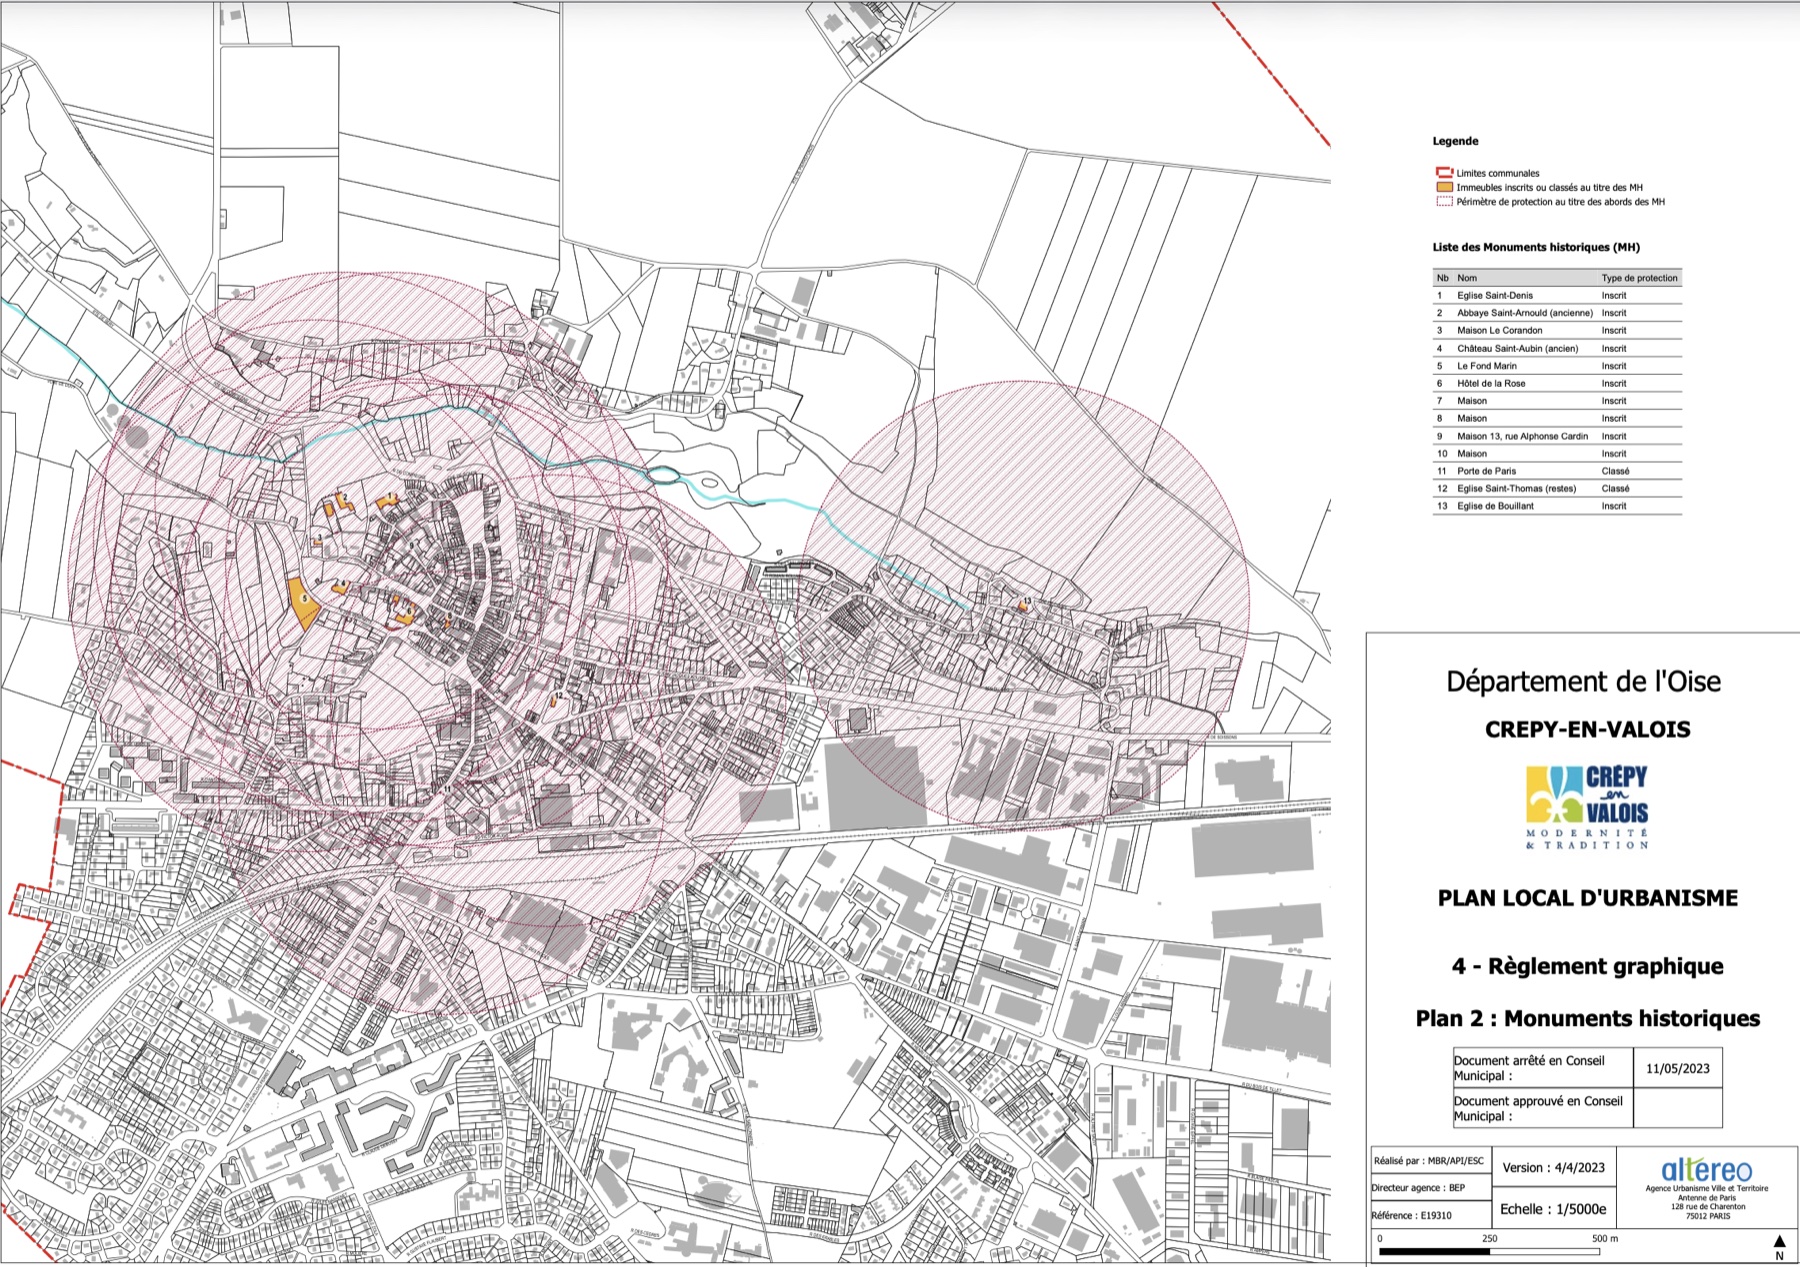Select 'Abbaye Saint-Arnould (ancienne)' in the list

coord(1525,313)
